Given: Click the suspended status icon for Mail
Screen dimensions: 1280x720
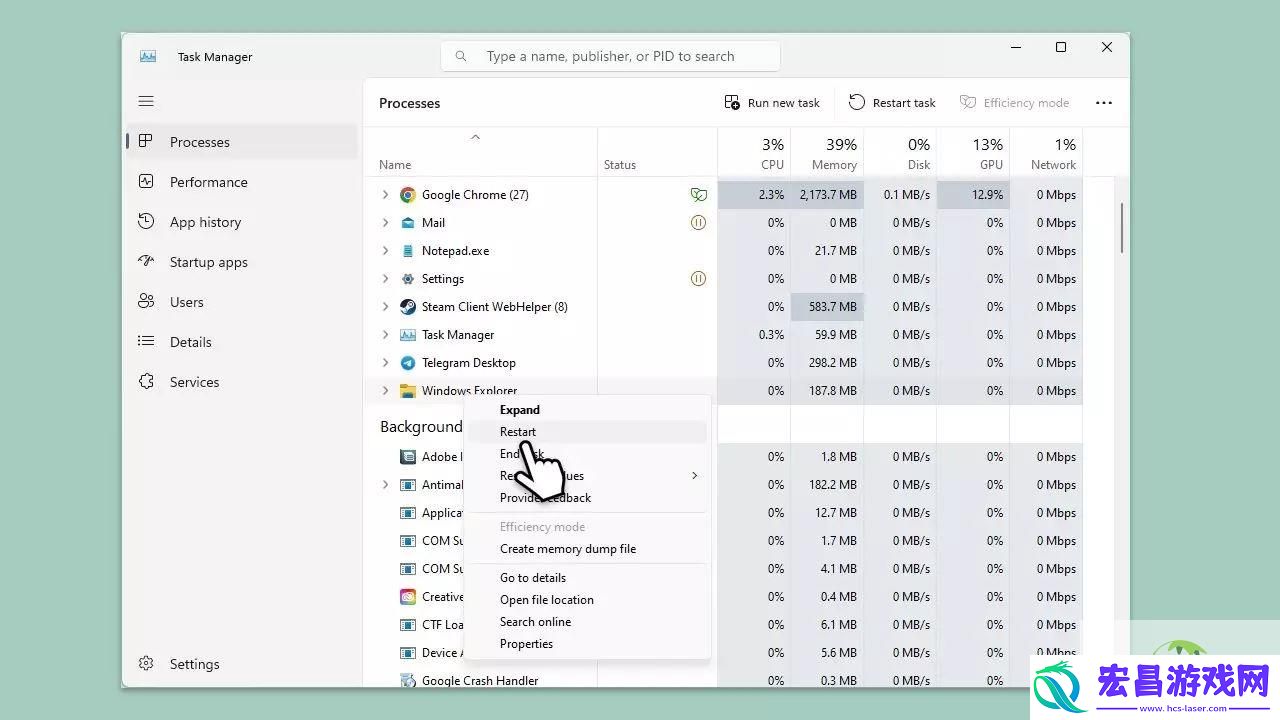Looking at the screenshot, I should 698,223.
